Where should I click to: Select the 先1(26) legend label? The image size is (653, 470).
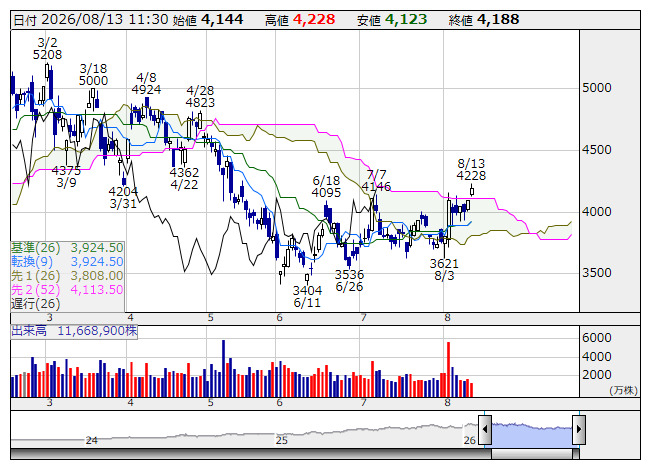click(x=35, y=276)
